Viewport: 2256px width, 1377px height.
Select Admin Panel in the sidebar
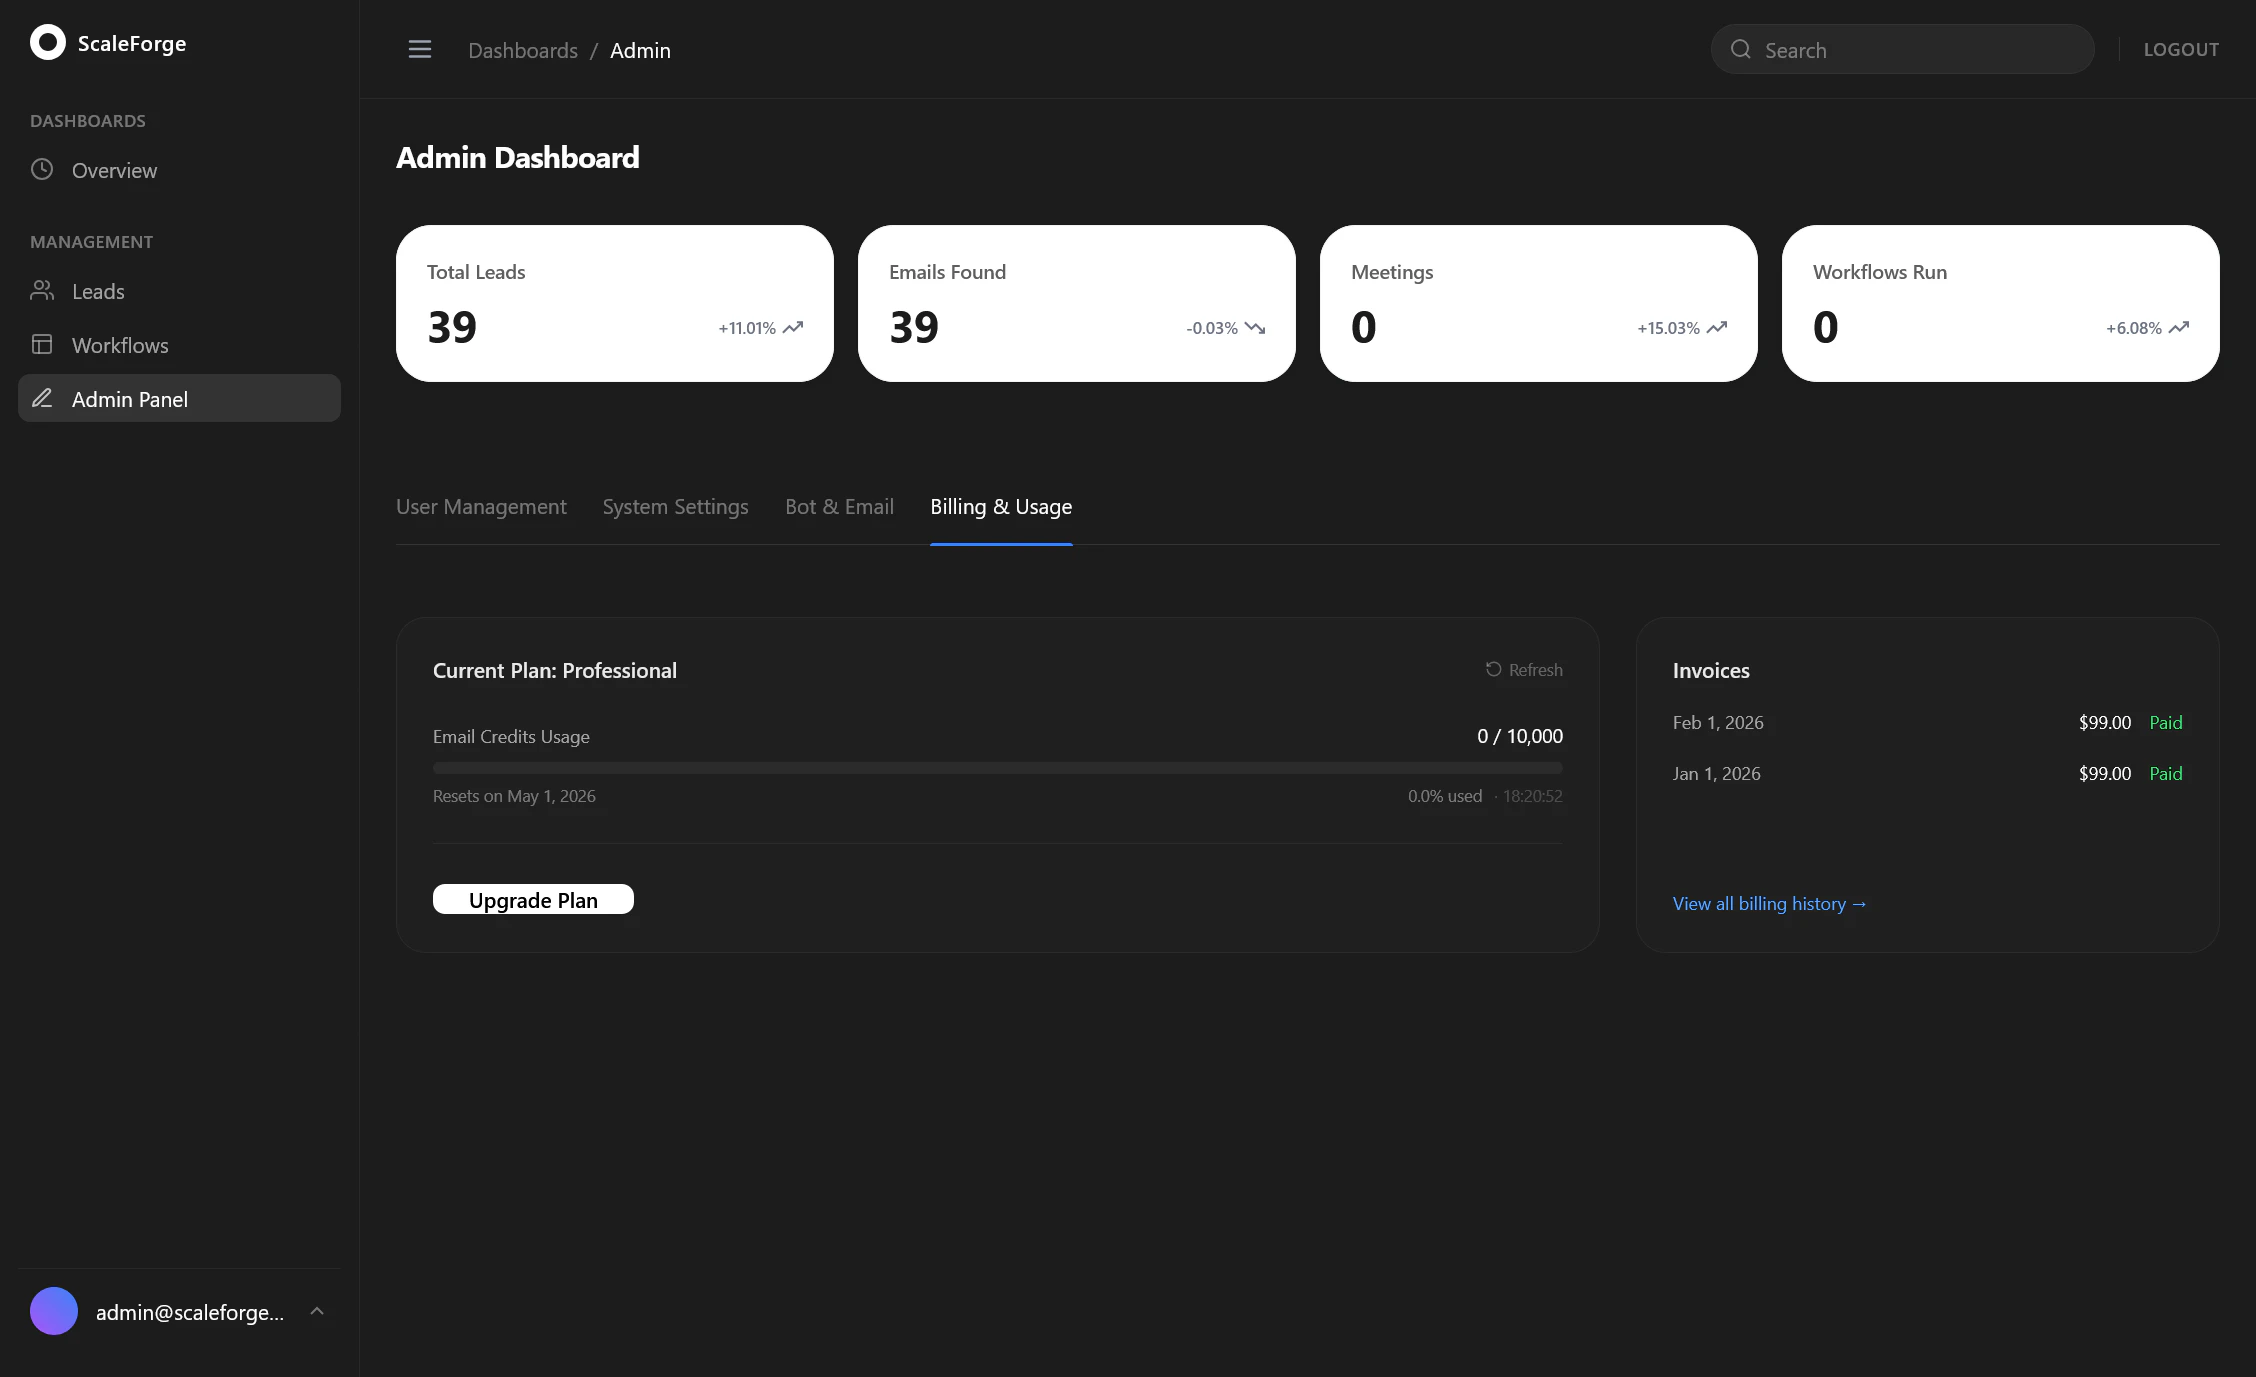click(179, 398)
